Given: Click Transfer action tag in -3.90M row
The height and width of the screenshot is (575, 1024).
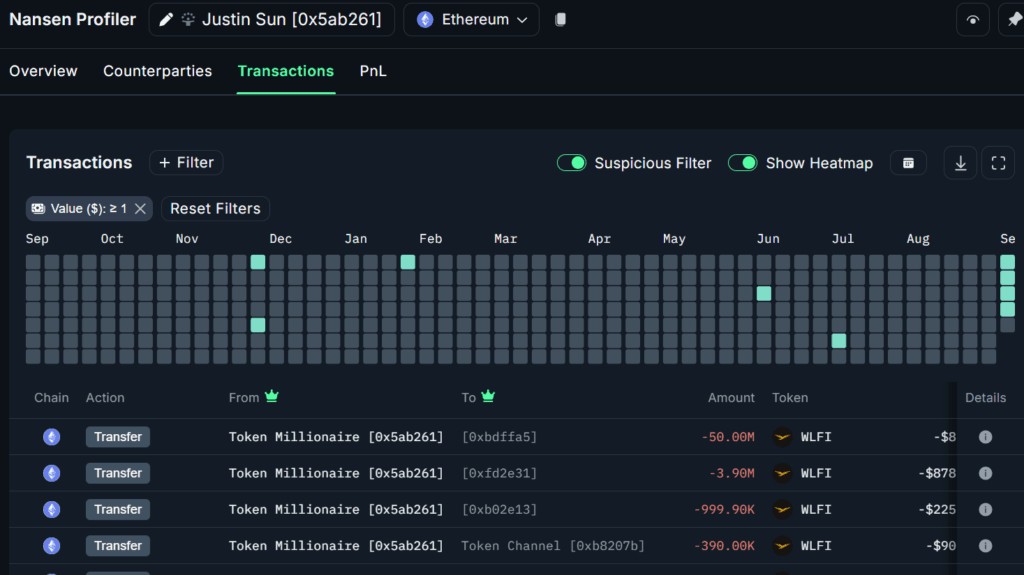Looking at the screenshot, I should coord(118,473).
